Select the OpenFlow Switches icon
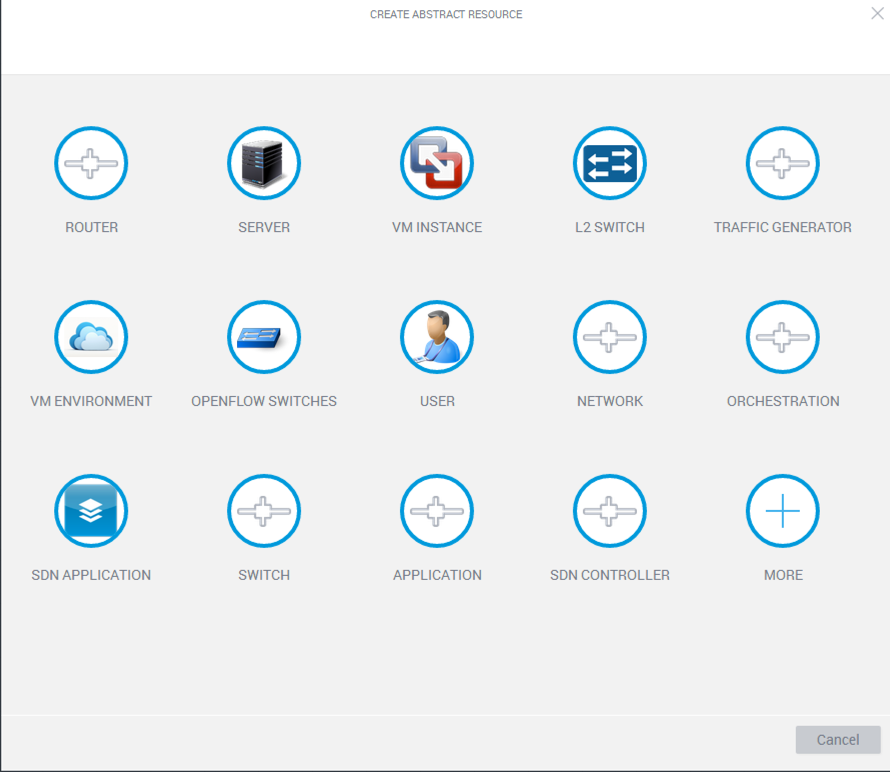Screen dimensions: 890x772 pos(264,337)
